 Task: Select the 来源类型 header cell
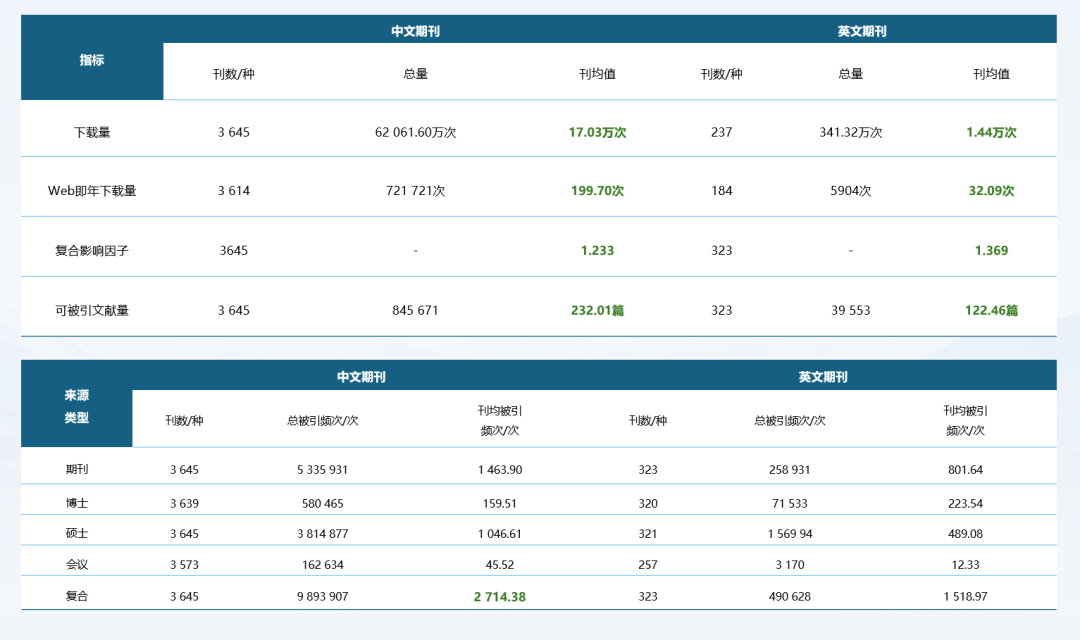[77, 406]
